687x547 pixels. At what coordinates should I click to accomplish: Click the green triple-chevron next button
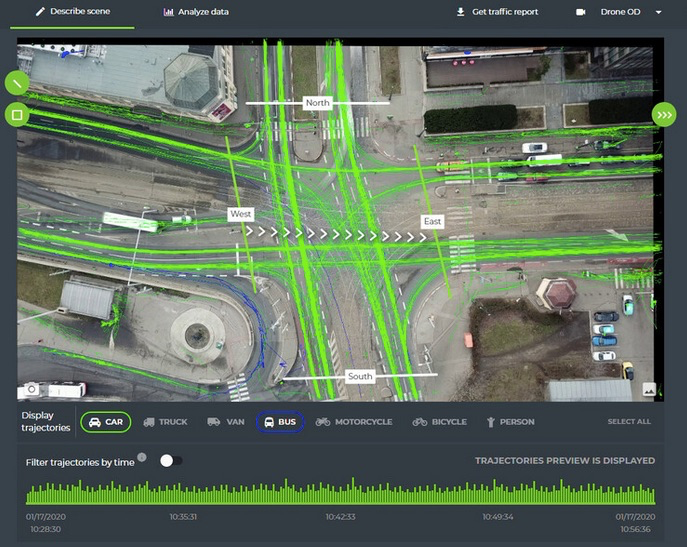(664, 115)
